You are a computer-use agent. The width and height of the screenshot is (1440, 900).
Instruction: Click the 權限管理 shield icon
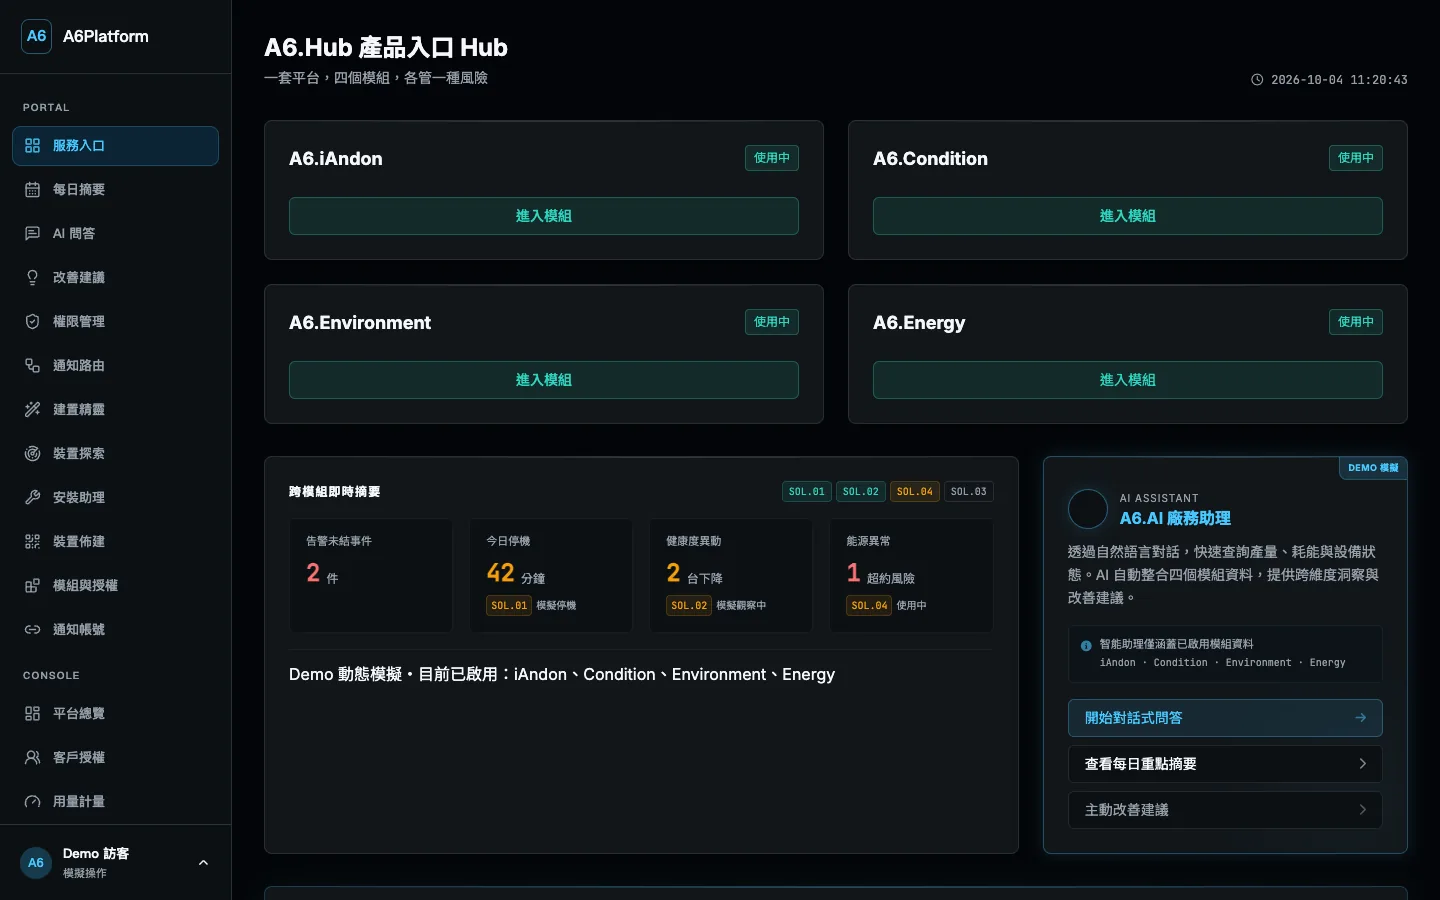[32, 322]
